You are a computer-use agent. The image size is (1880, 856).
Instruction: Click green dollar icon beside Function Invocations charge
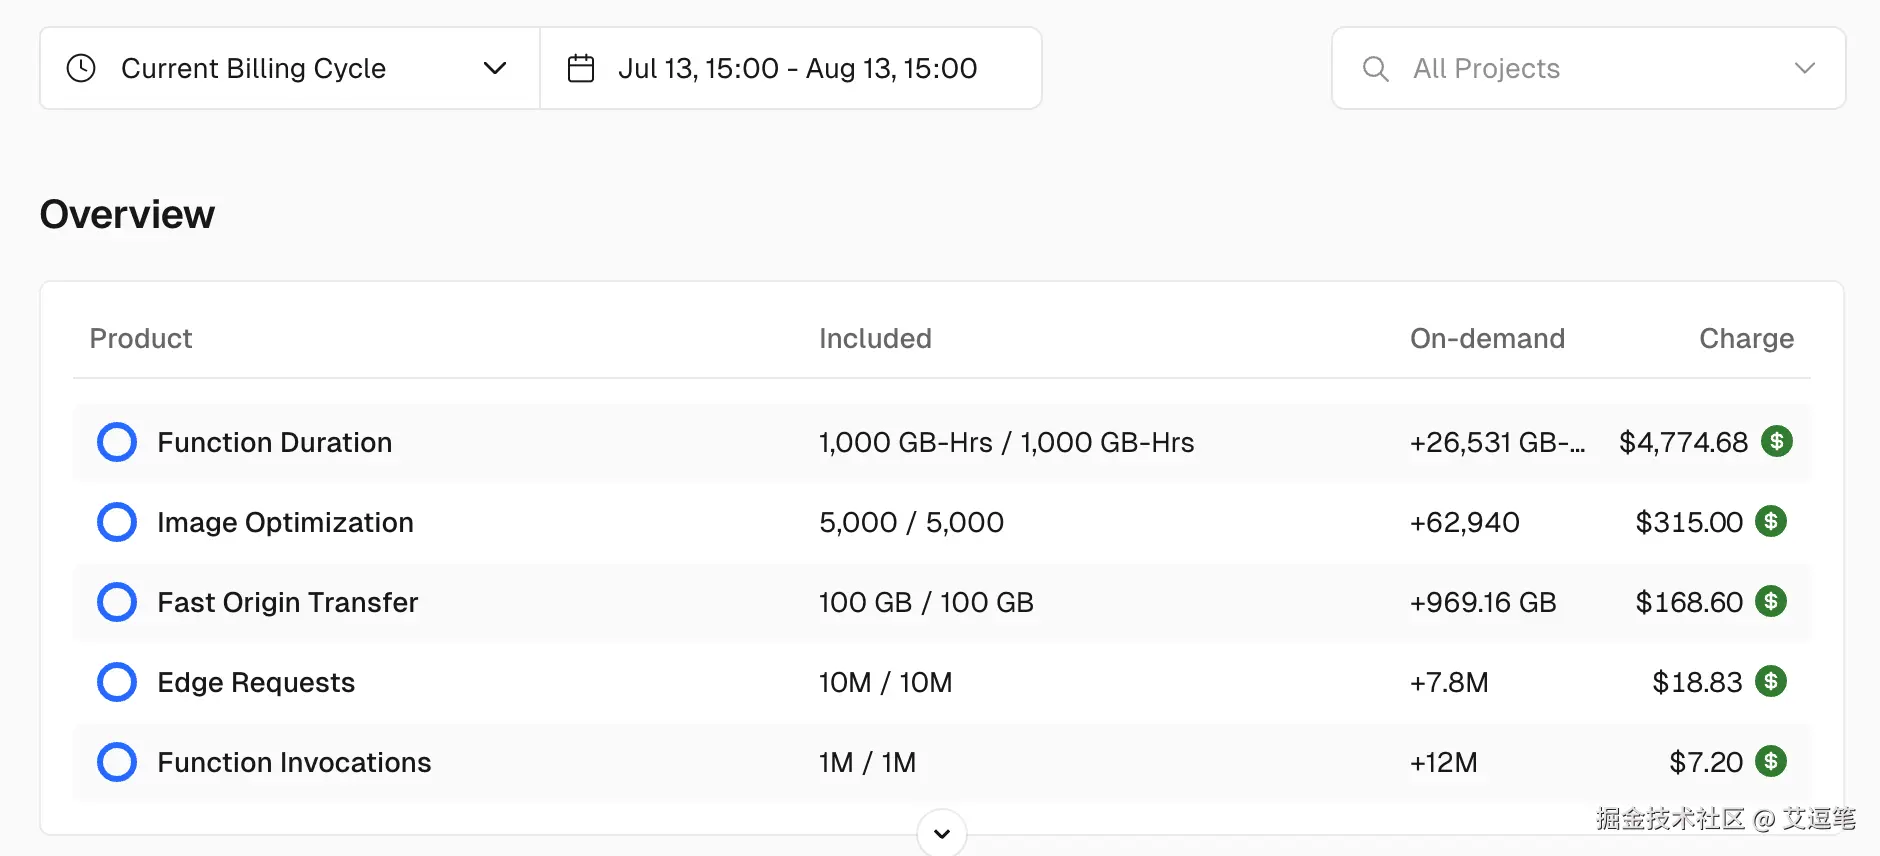[1771, 761]
